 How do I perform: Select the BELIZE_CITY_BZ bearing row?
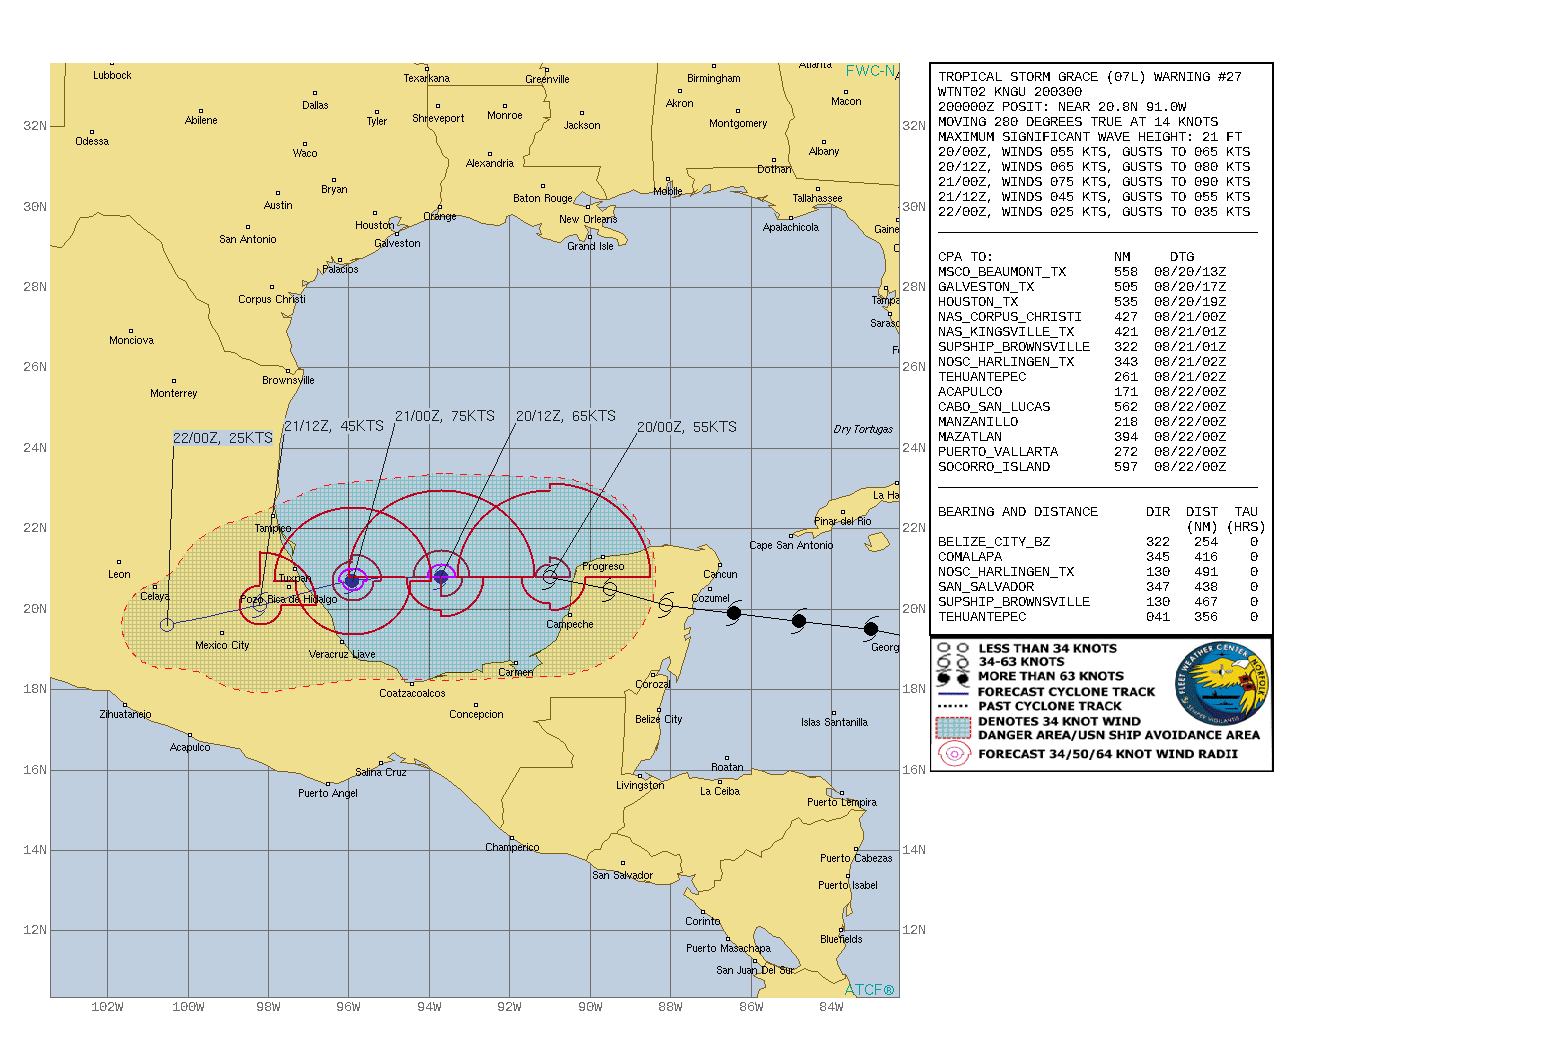[1098, 542]
